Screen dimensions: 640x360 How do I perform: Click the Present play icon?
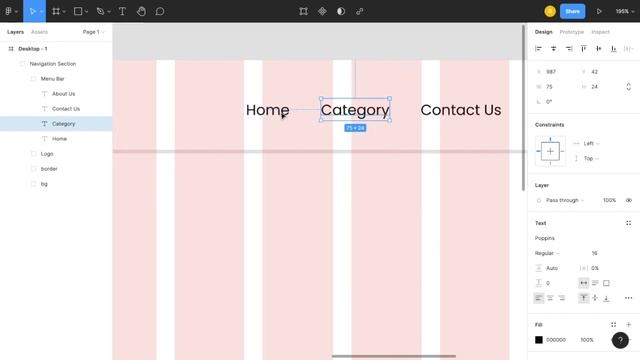599,11
